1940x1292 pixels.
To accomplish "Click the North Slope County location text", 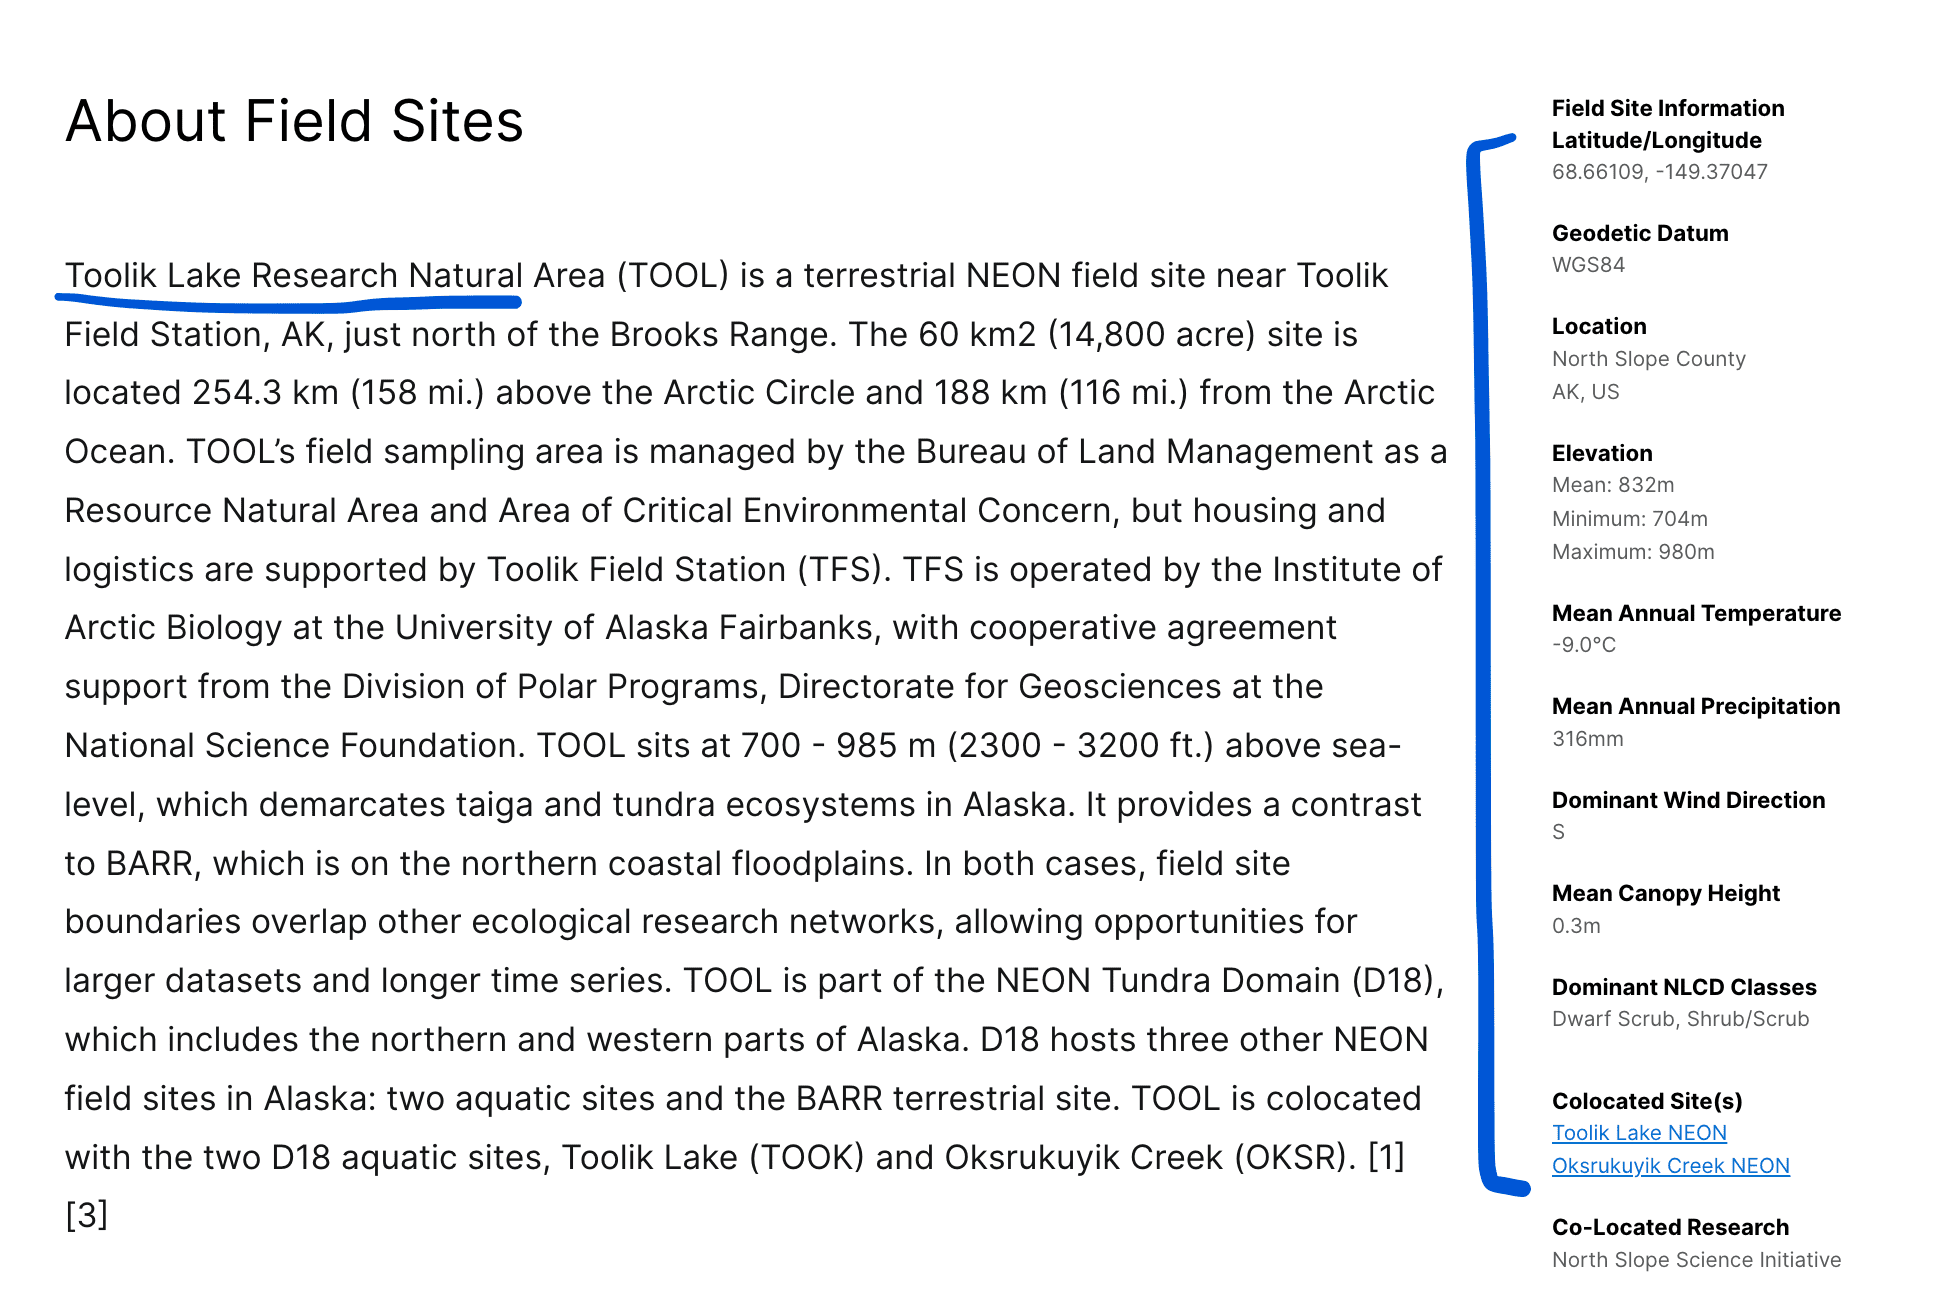I will [x=1648, y=358].
